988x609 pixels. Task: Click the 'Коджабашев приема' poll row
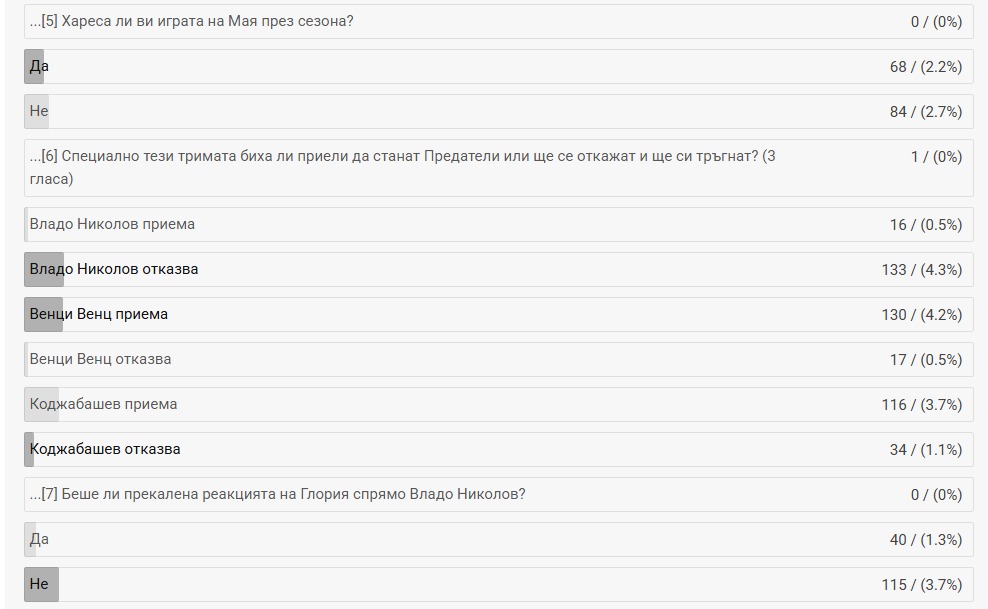pyautogui.click(x=104, y=404)
